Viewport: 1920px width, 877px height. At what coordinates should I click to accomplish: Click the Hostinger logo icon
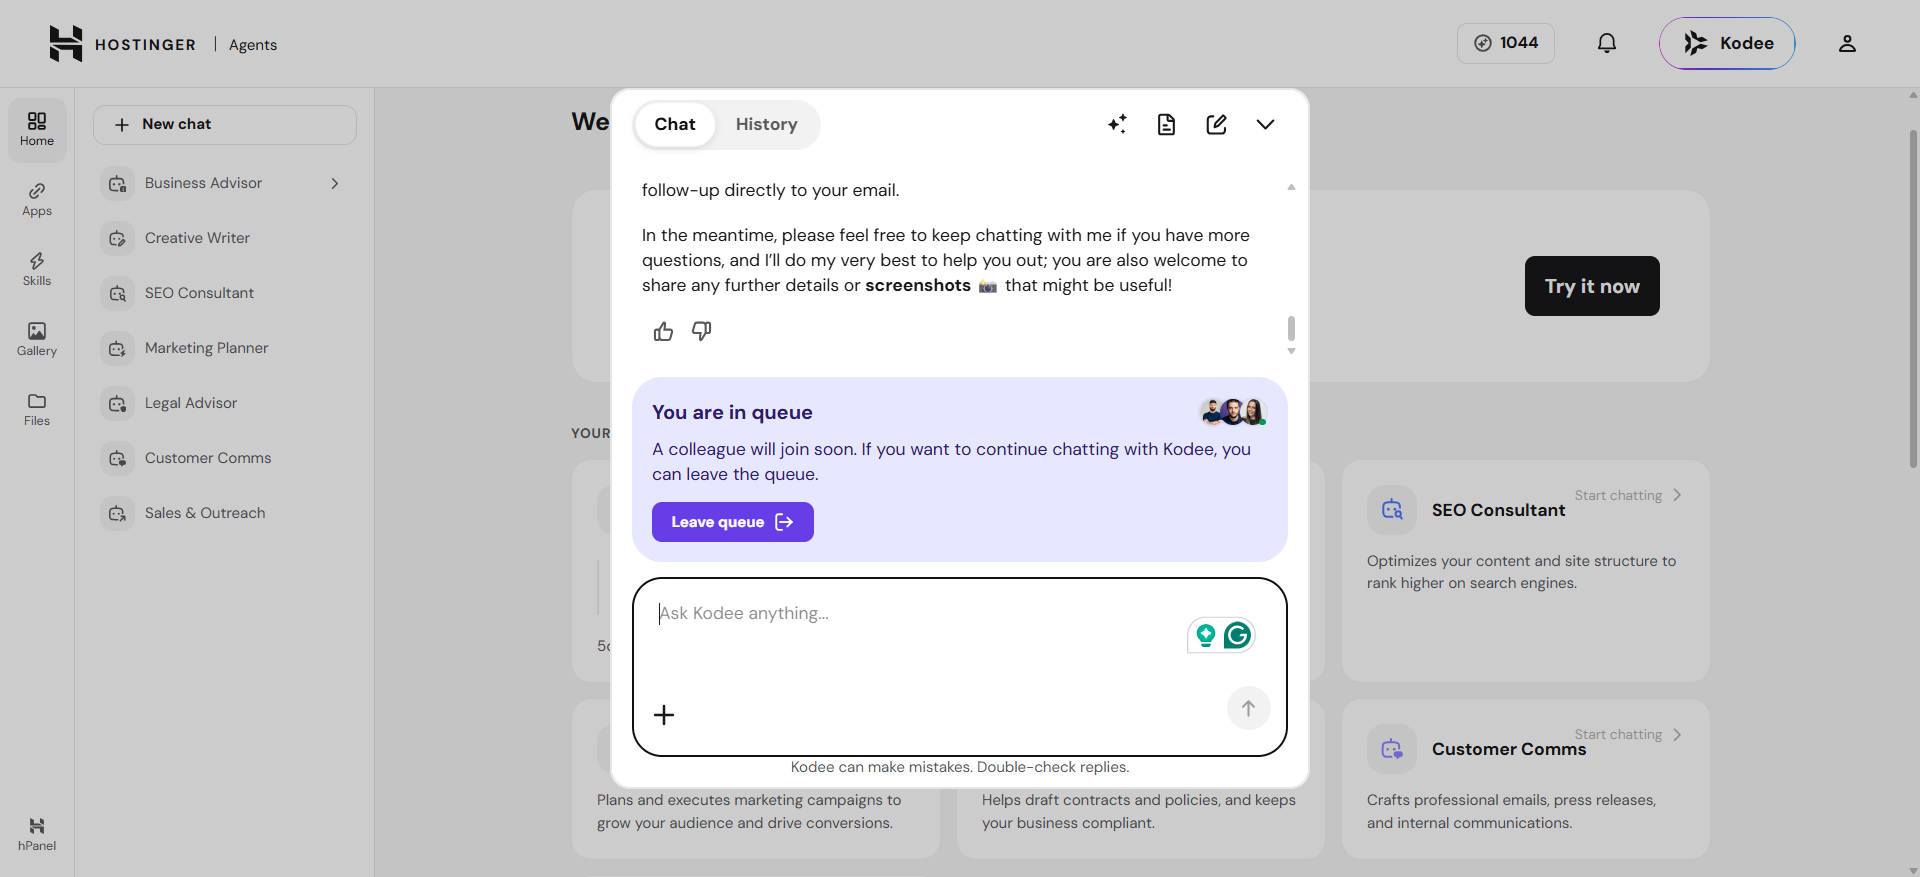click(66, 44)
